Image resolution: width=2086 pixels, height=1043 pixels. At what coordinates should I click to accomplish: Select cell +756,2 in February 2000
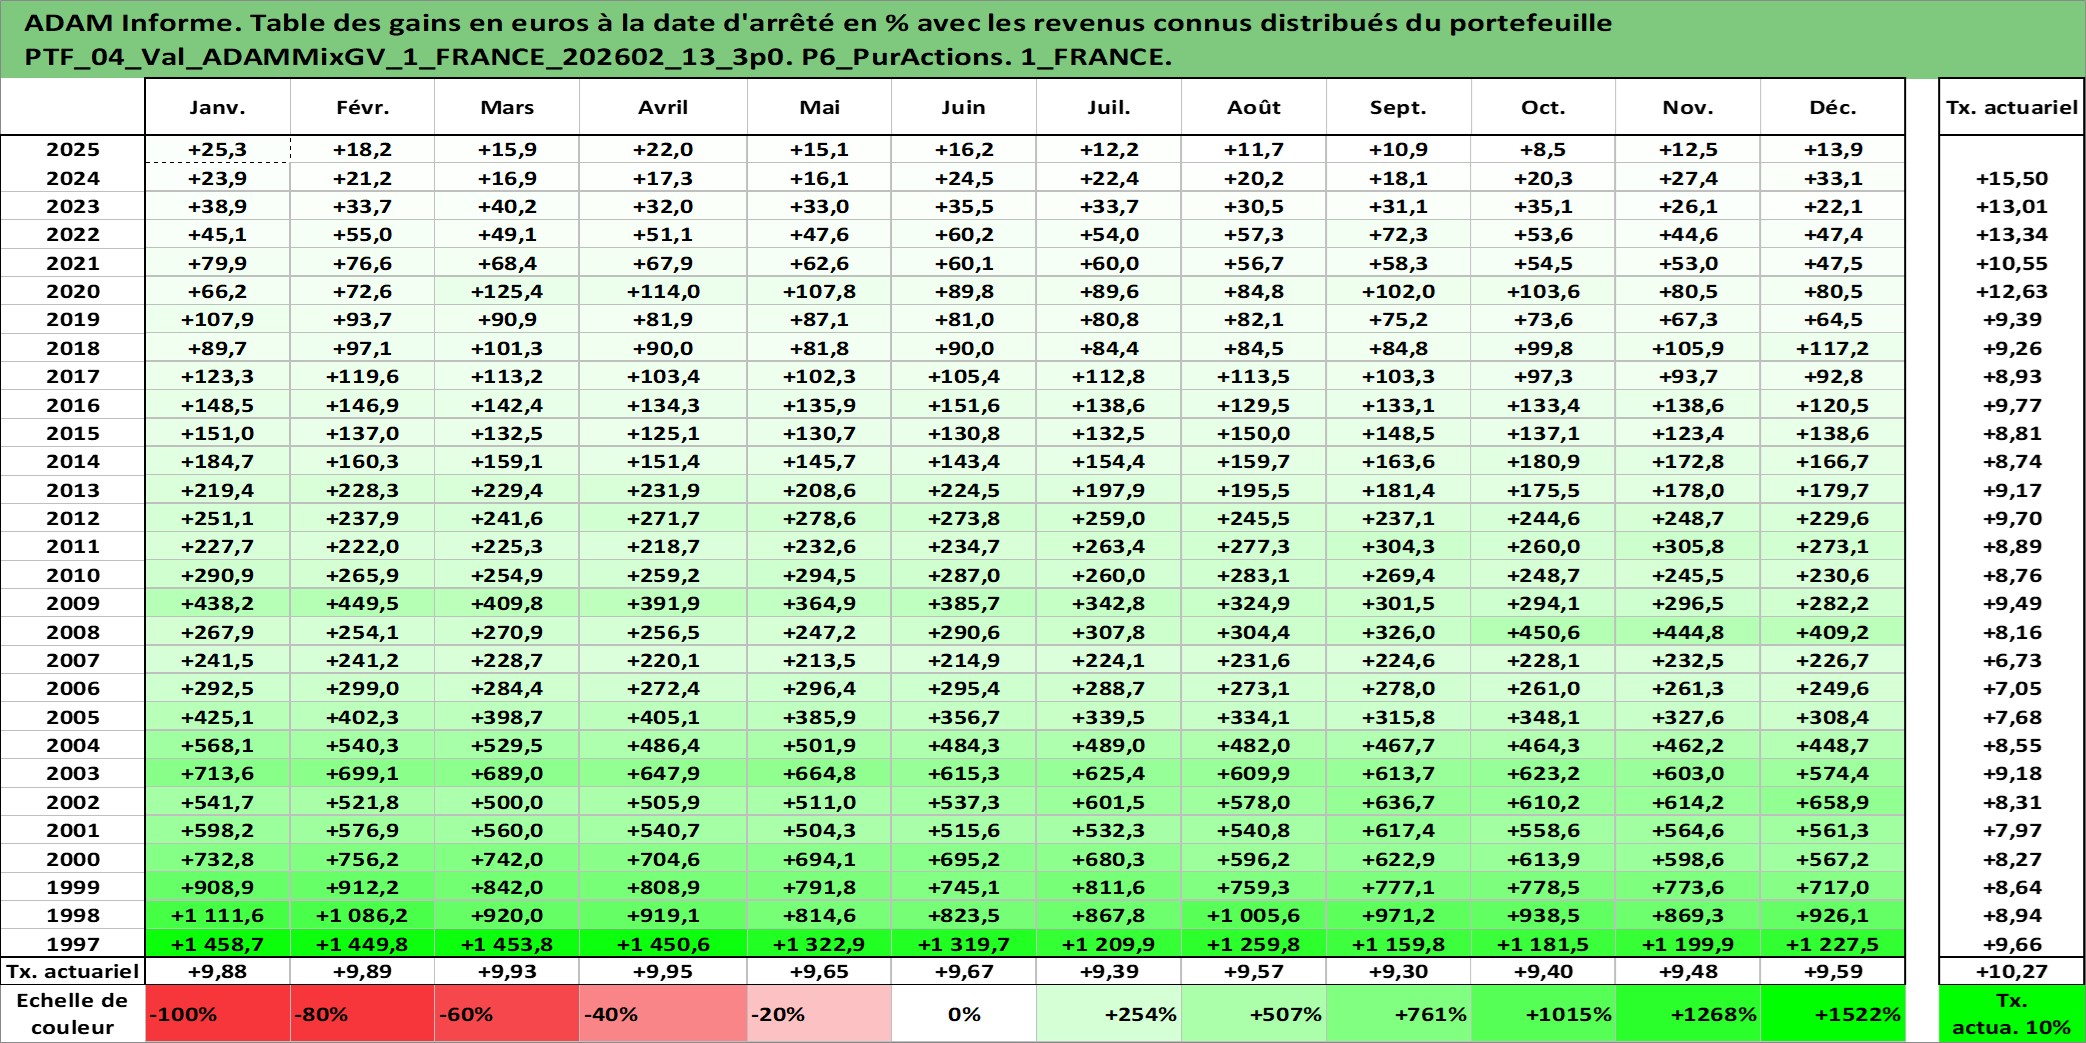tap(362, 859)
